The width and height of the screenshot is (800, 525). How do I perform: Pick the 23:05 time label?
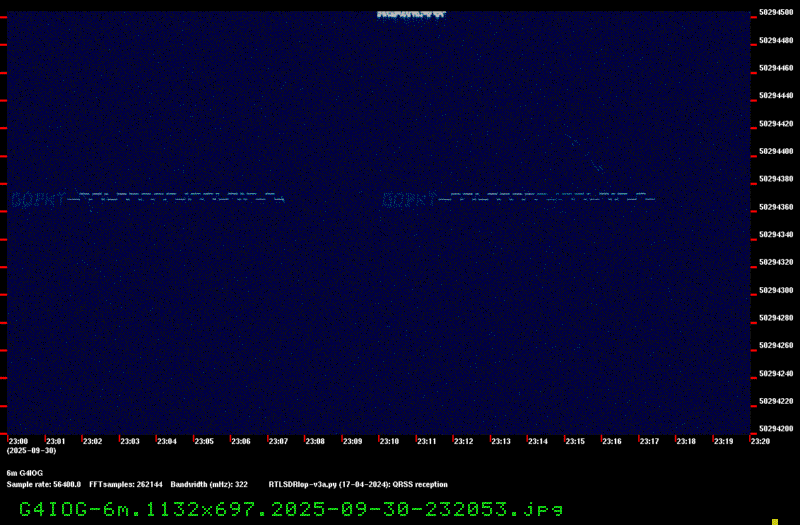pyautogui.click(x=204, y=441)
